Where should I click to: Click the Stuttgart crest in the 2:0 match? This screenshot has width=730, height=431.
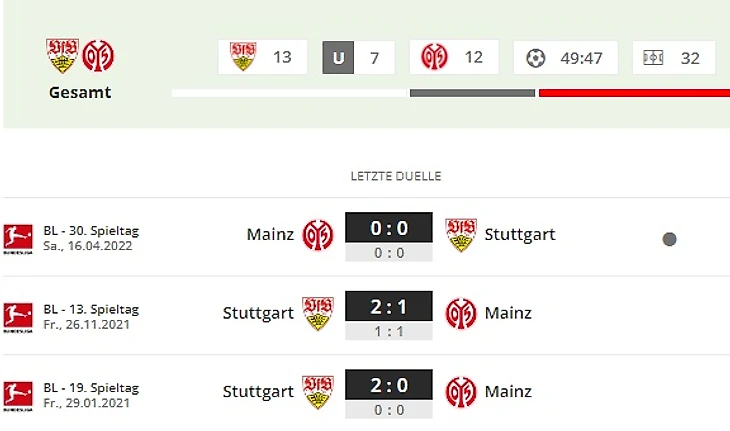[318, 391]
